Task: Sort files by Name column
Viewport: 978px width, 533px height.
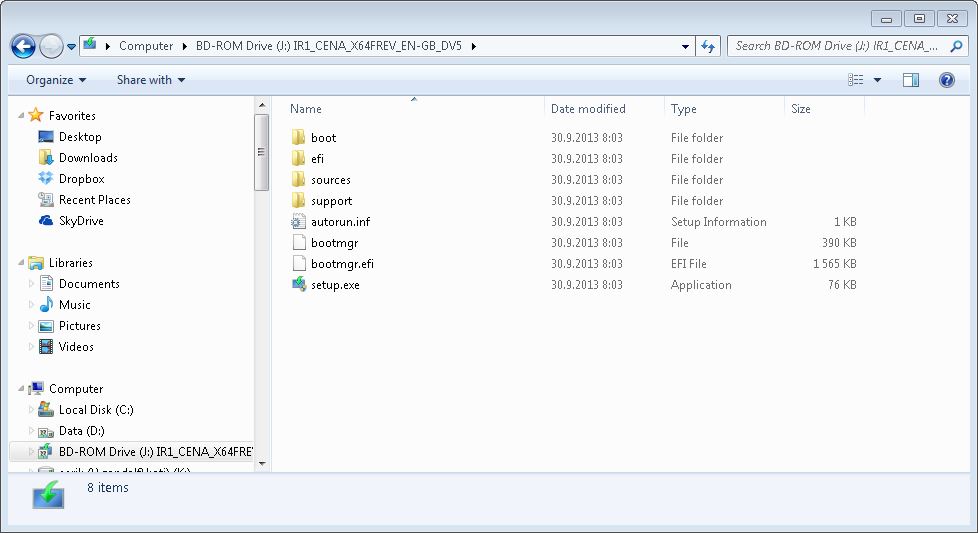Action: tap(306, 108)
